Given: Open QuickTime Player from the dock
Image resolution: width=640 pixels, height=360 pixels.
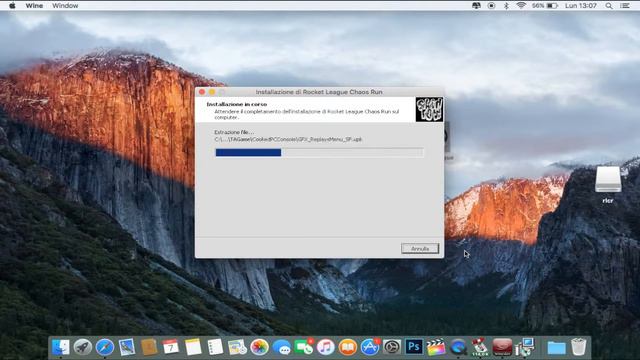Looking at the screenshot, I should tap(458, 347).
